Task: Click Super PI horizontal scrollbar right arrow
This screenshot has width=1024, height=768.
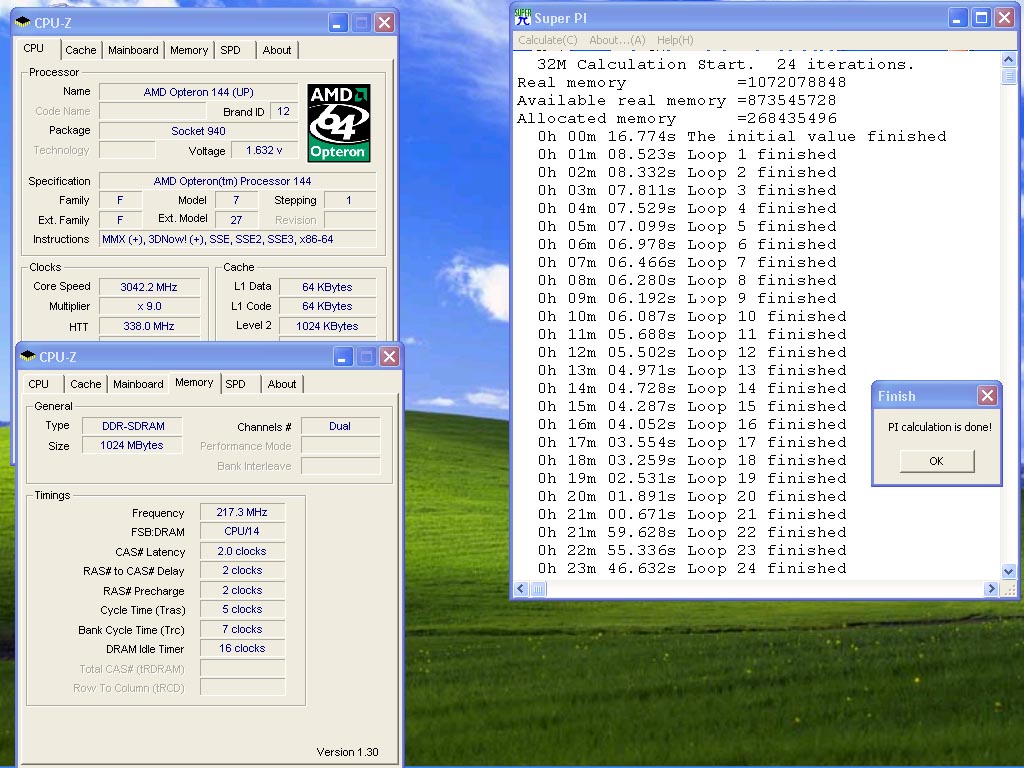Action: tap(992, 589)
